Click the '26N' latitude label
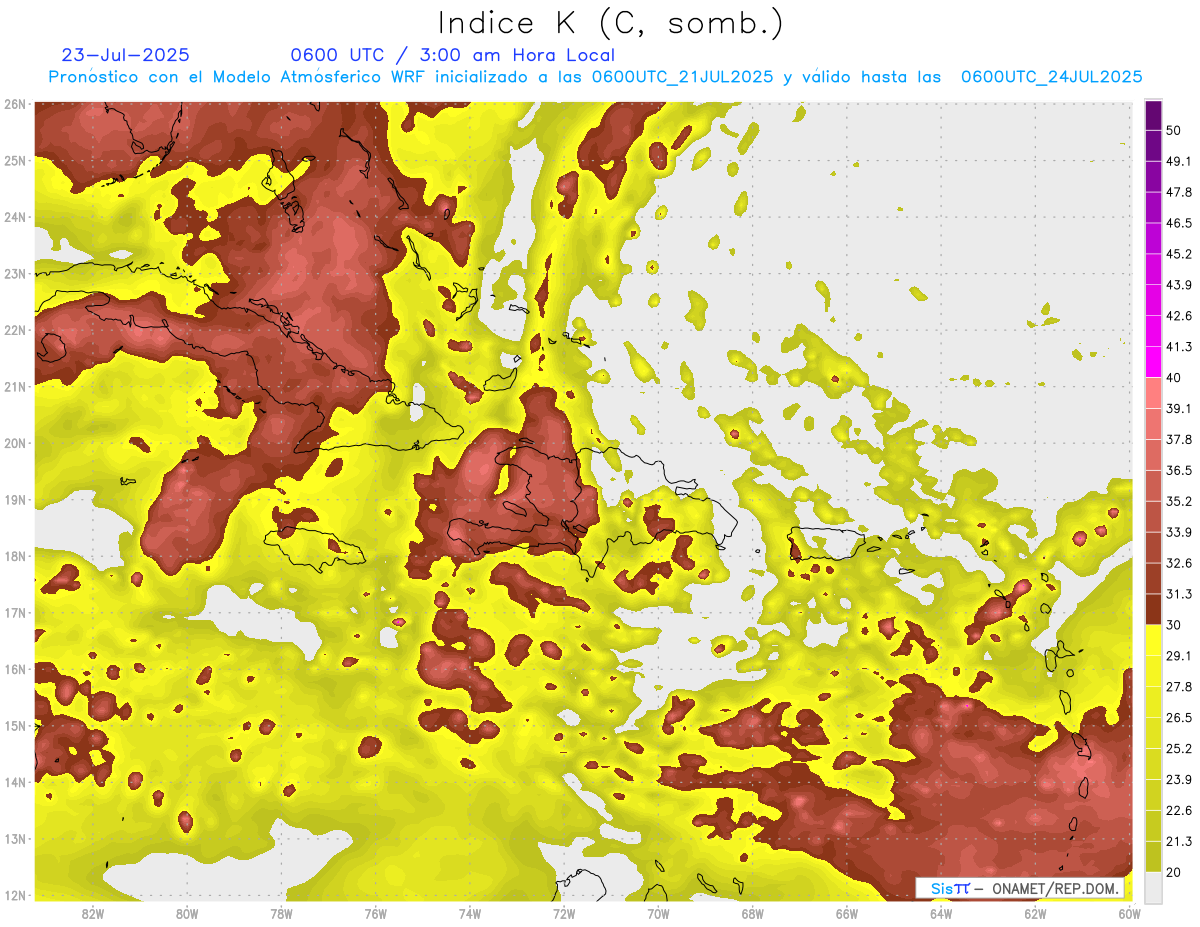Viewport: 1200px width, 927px height. (x=15, y=104)
